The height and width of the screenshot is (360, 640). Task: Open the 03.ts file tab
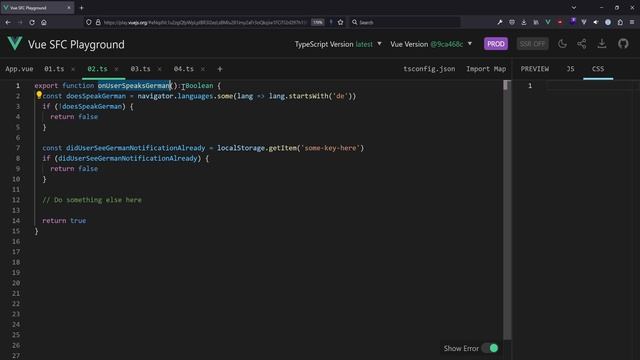[140, 69]
